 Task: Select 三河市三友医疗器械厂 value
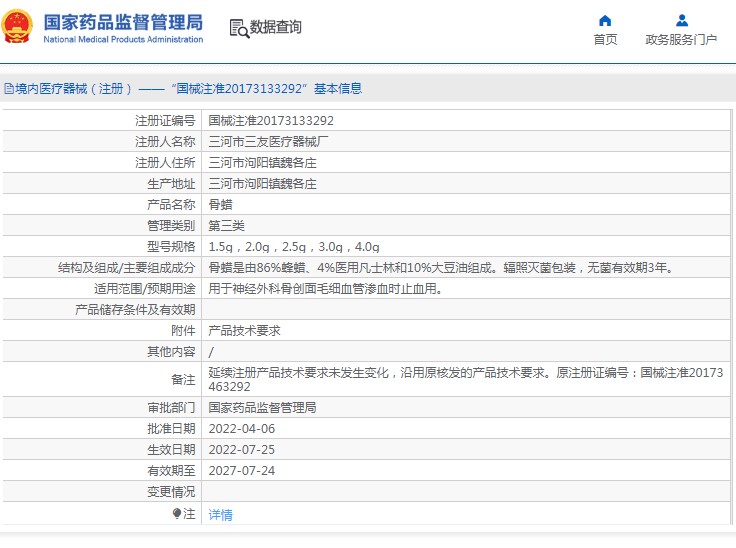(x=268, y=142)
